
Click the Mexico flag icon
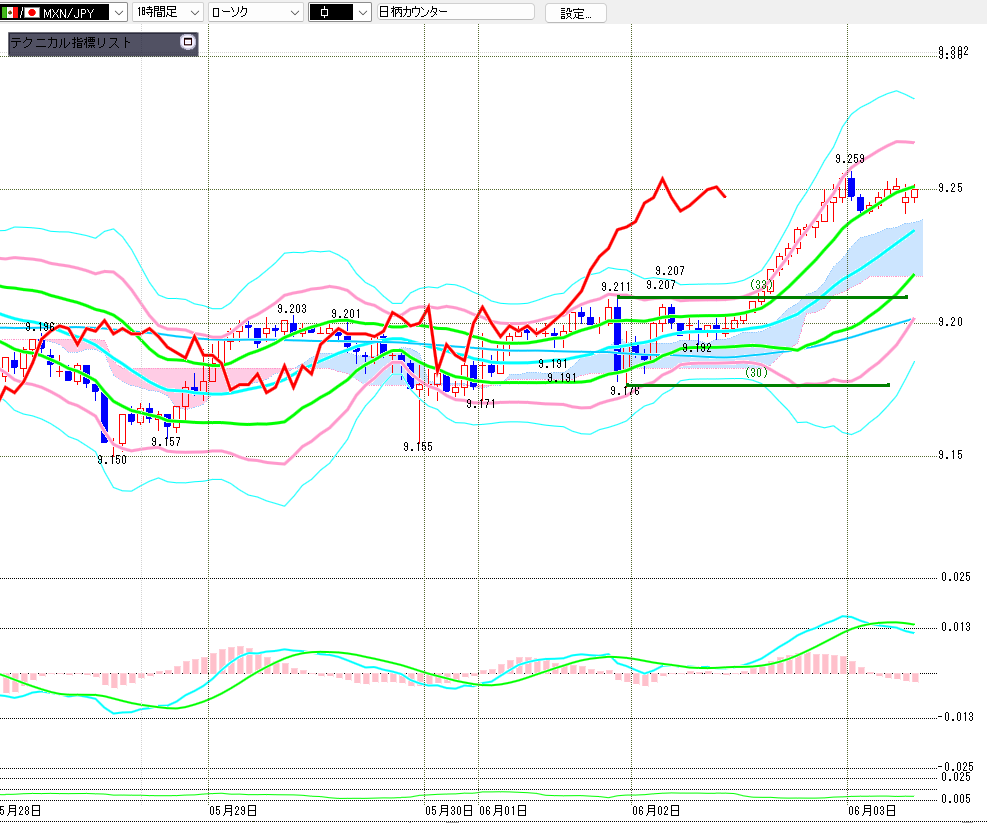(x=9, y=12)
